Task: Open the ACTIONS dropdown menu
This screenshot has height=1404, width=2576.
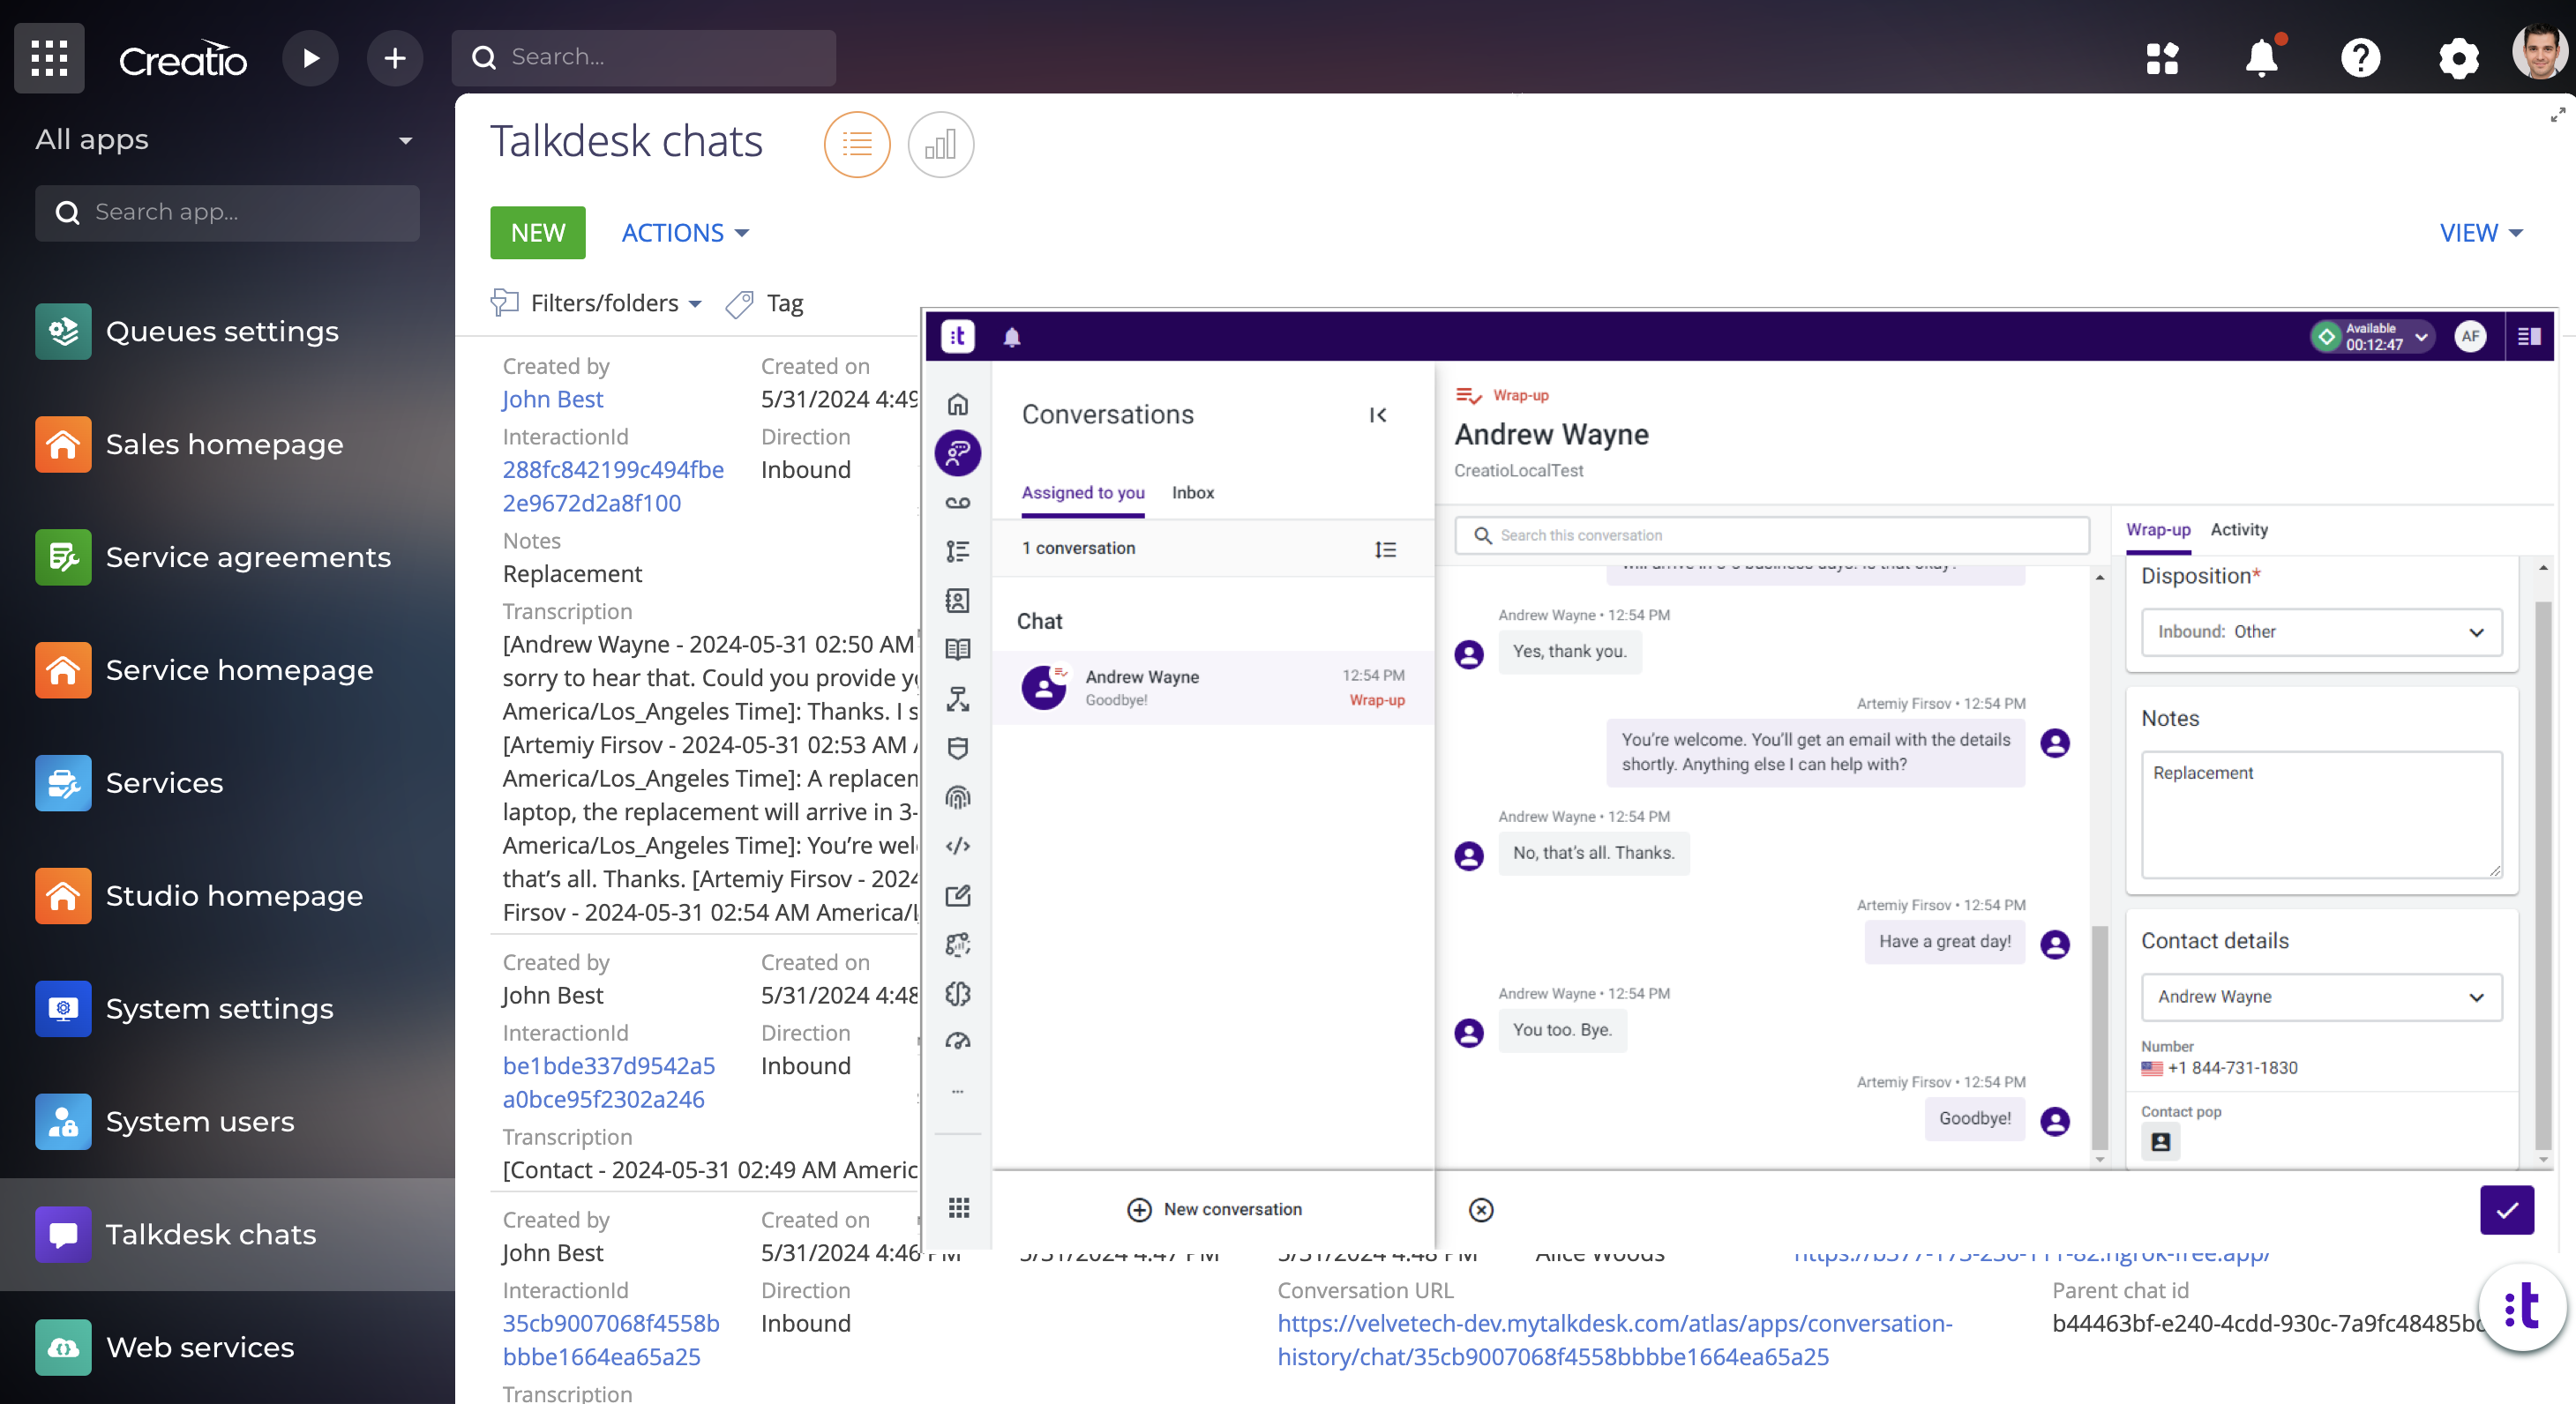Action: (x=685, y=233)
